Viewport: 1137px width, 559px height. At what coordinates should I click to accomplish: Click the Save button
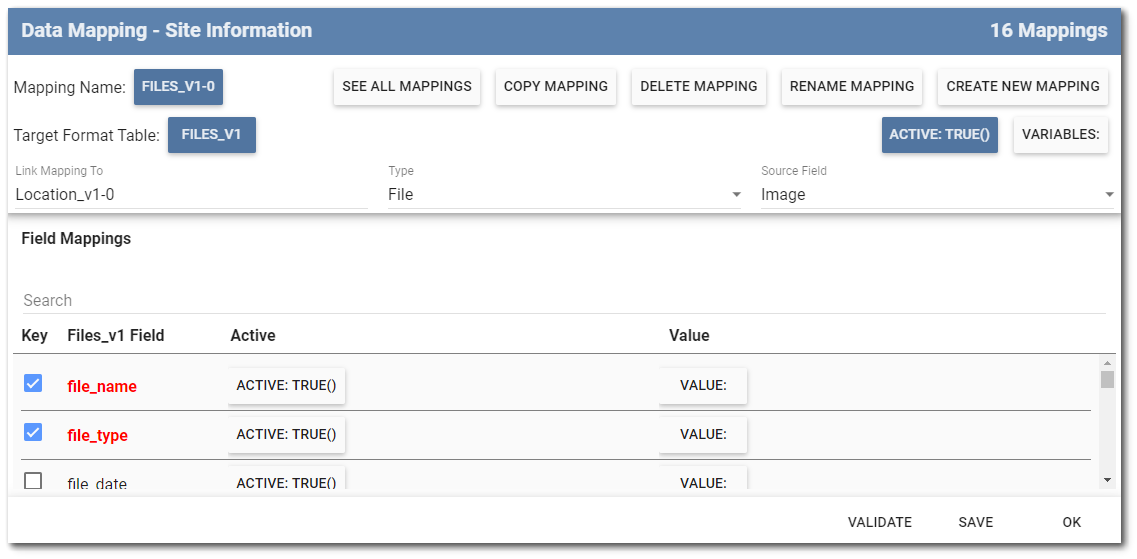pos(976,522)
